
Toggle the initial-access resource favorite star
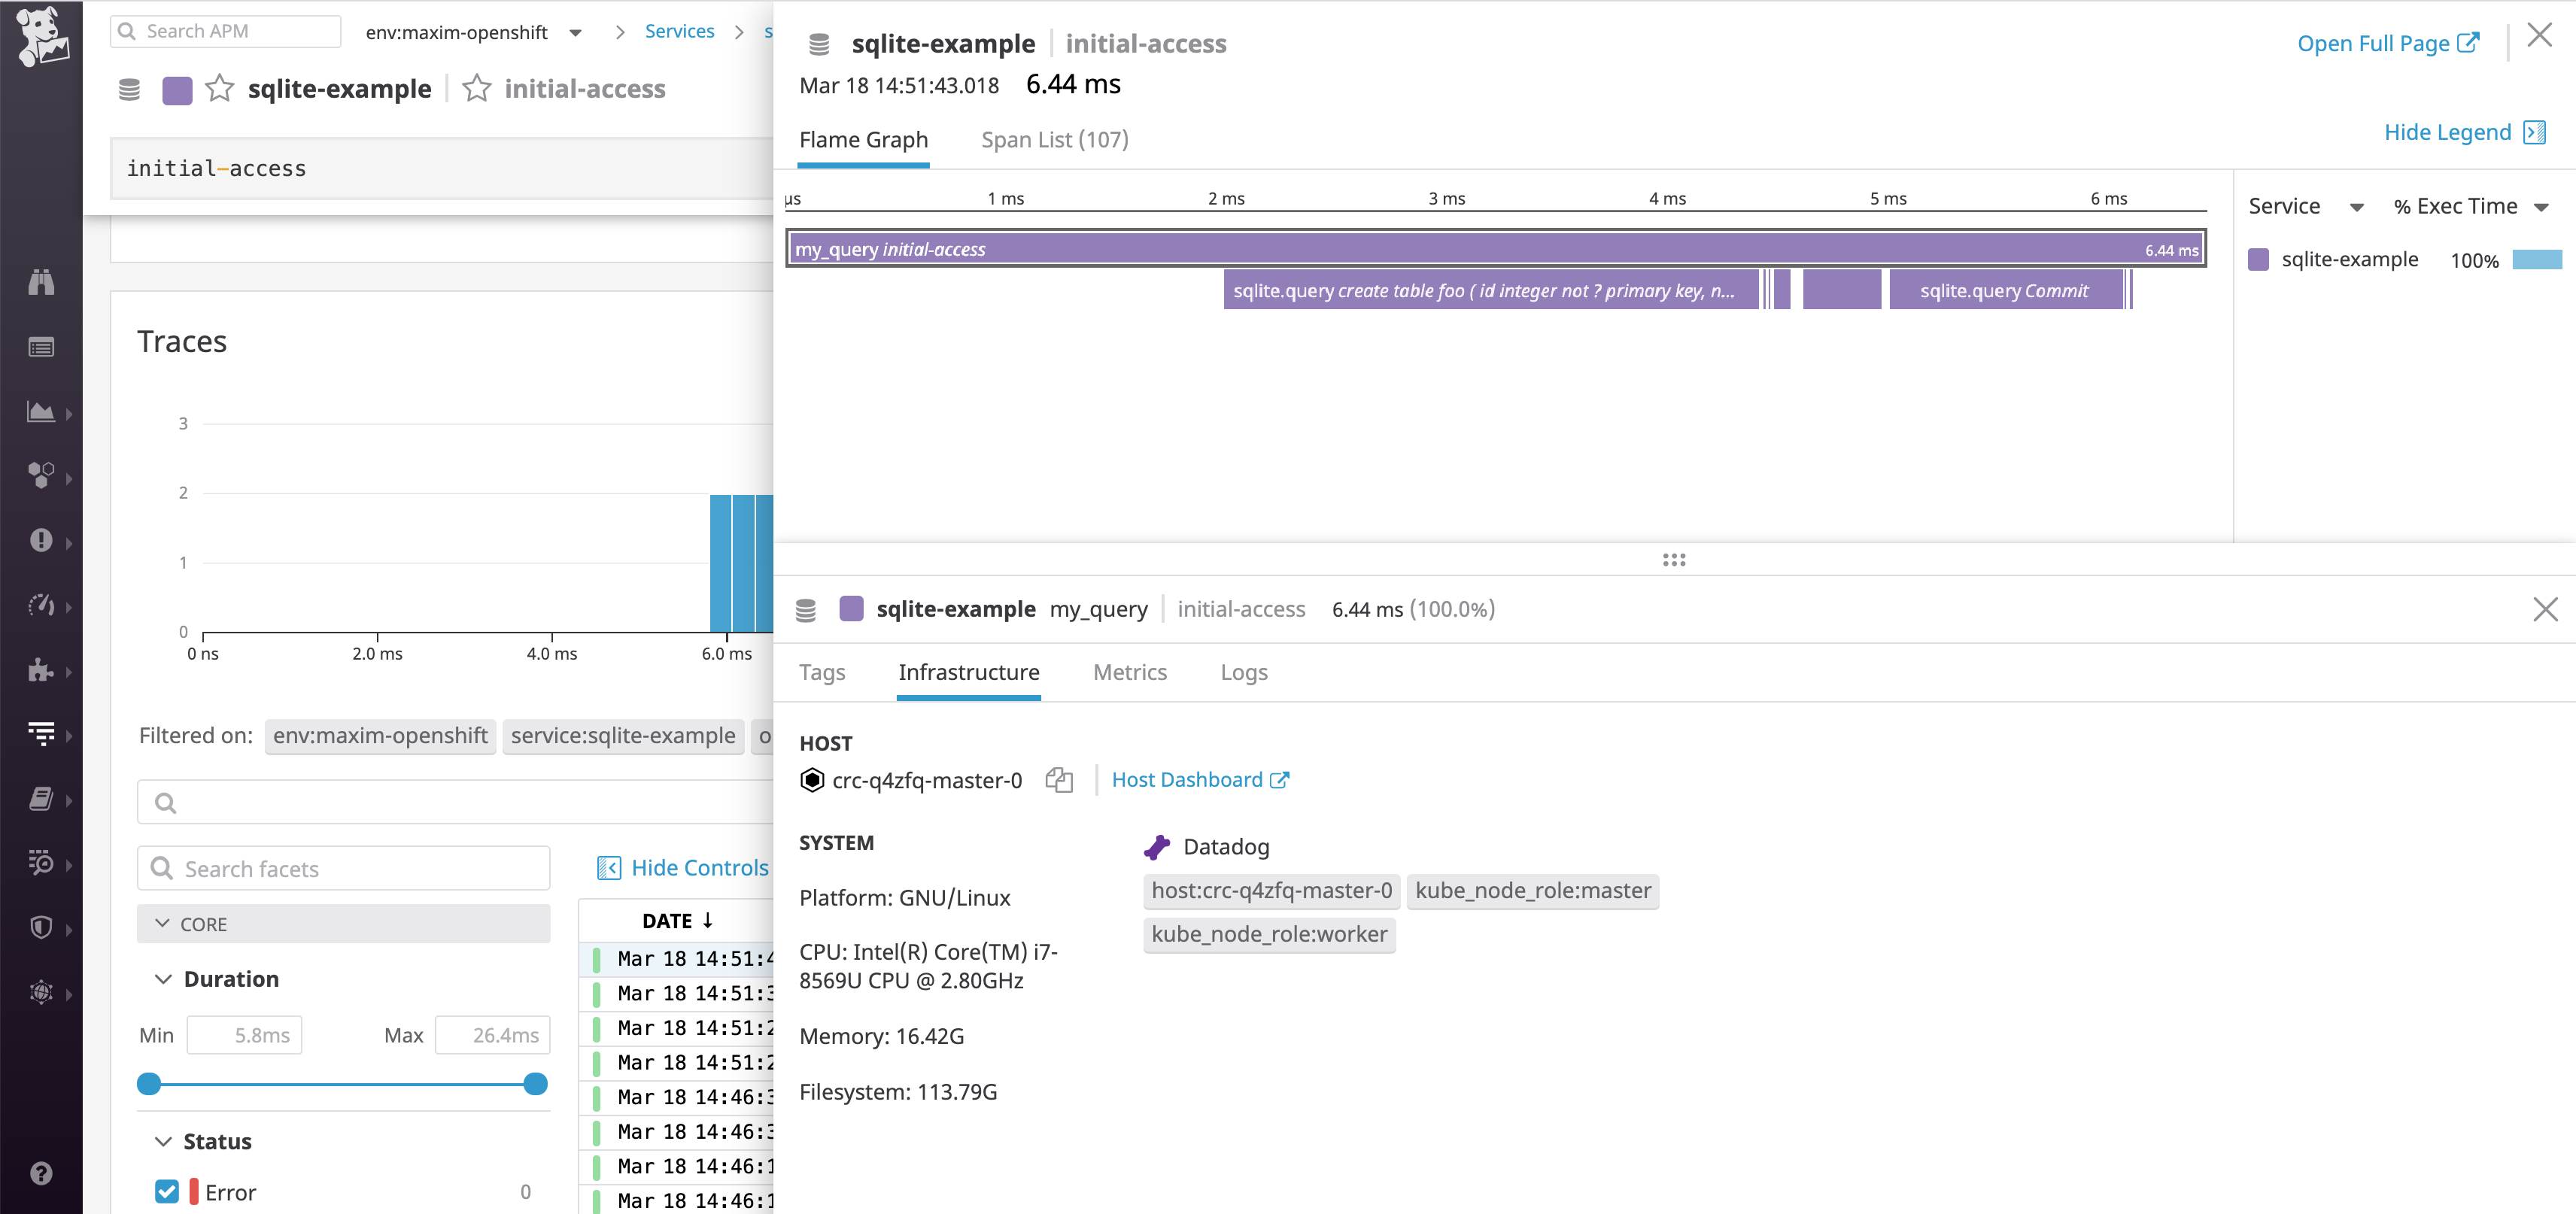point(477,88)
